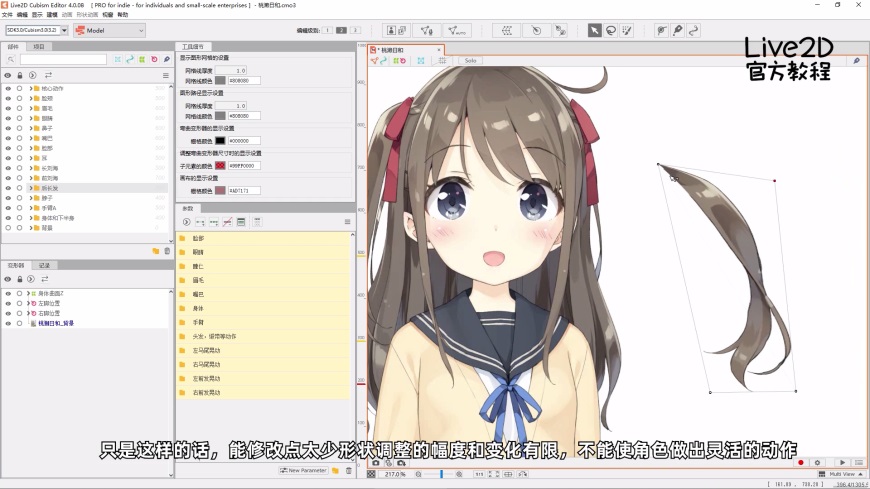This screenshot has width=870, height=489.
Task: Switch to the 项目 tab
Action: tap(38, 47)
